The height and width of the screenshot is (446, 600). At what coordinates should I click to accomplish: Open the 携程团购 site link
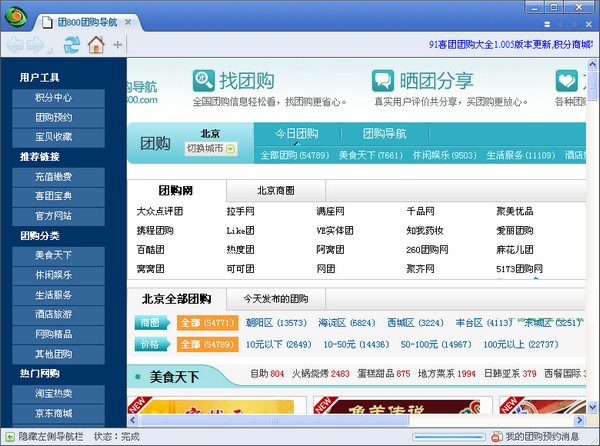(x=155, y=230)
